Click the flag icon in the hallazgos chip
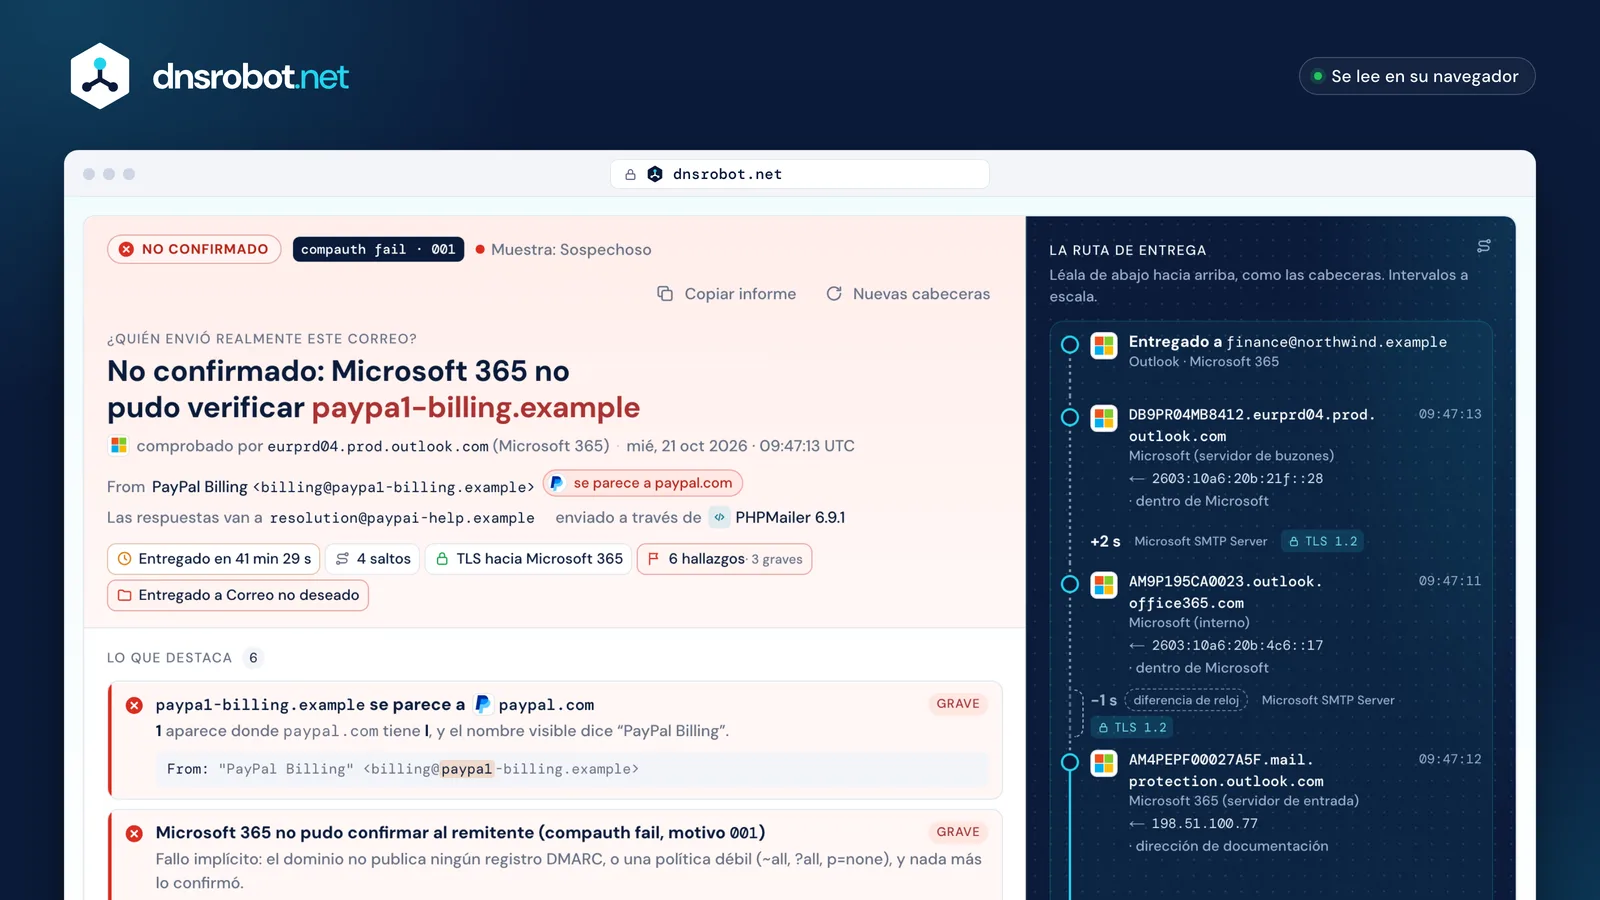This screenshot has width=1600, height=900. coord(653,559)
